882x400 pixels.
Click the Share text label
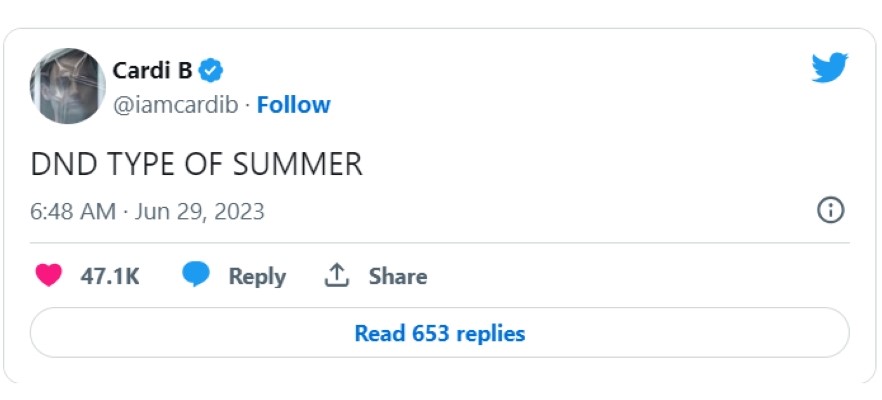click(397, 276)
